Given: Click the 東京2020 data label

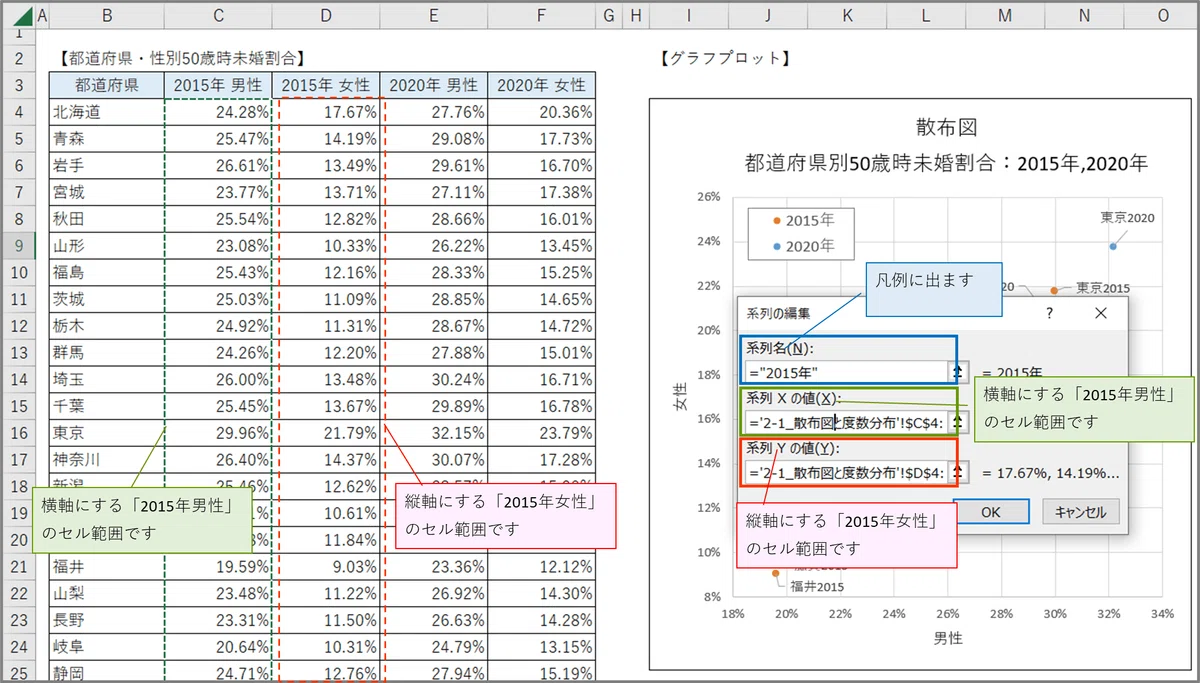Looking at the screenshot, I should (x=1127, y=216).
